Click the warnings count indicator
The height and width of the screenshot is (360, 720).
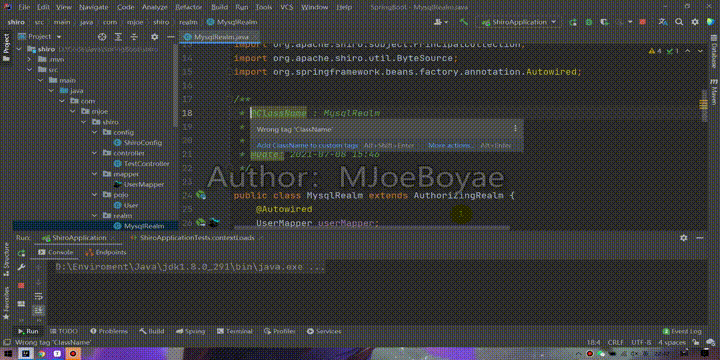click(x=655, y=51)
